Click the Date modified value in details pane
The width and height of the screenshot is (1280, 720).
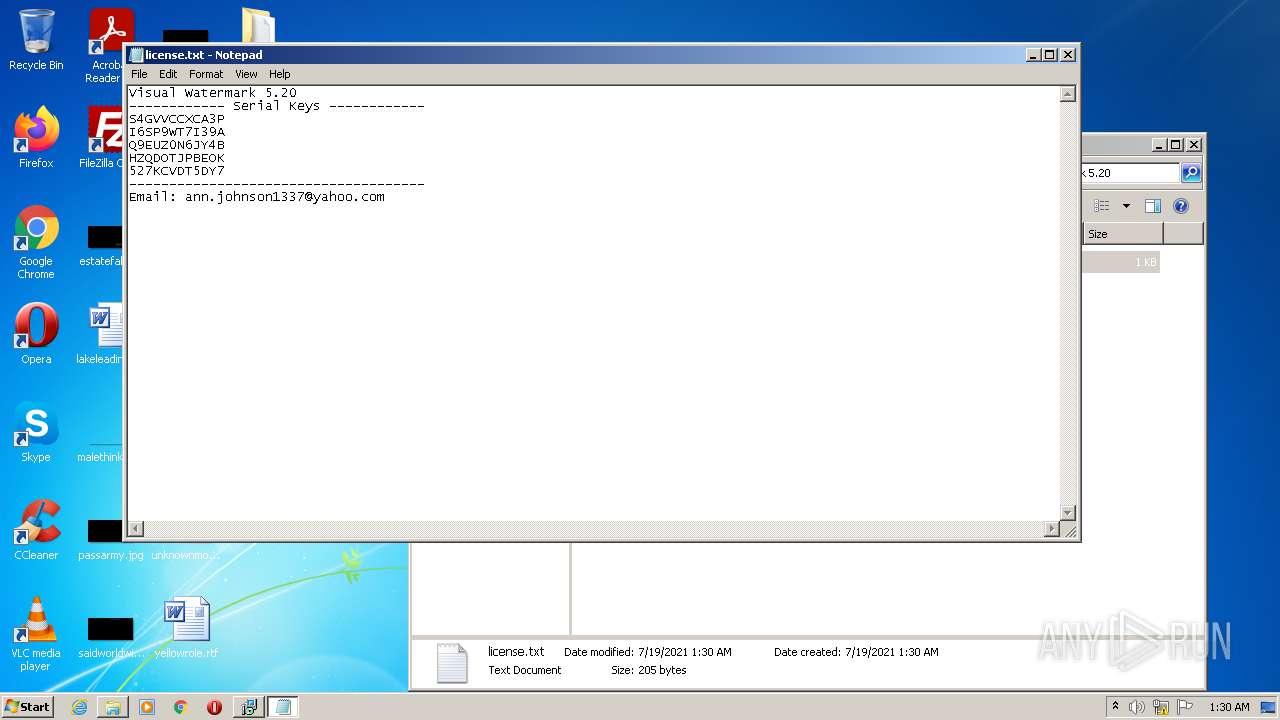click(x=685, y=652)
